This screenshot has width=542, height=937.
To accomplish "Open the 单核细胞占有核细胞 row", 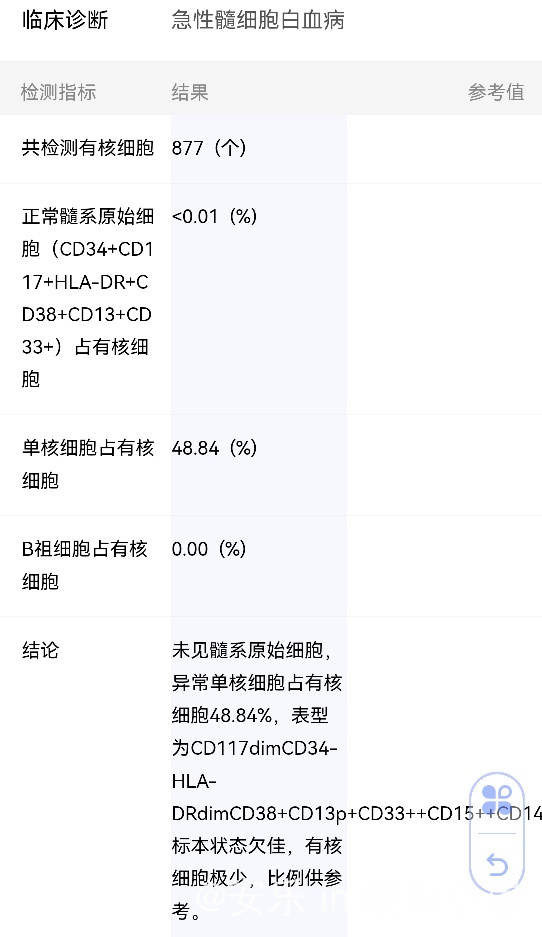I will (x=271, y=465).
